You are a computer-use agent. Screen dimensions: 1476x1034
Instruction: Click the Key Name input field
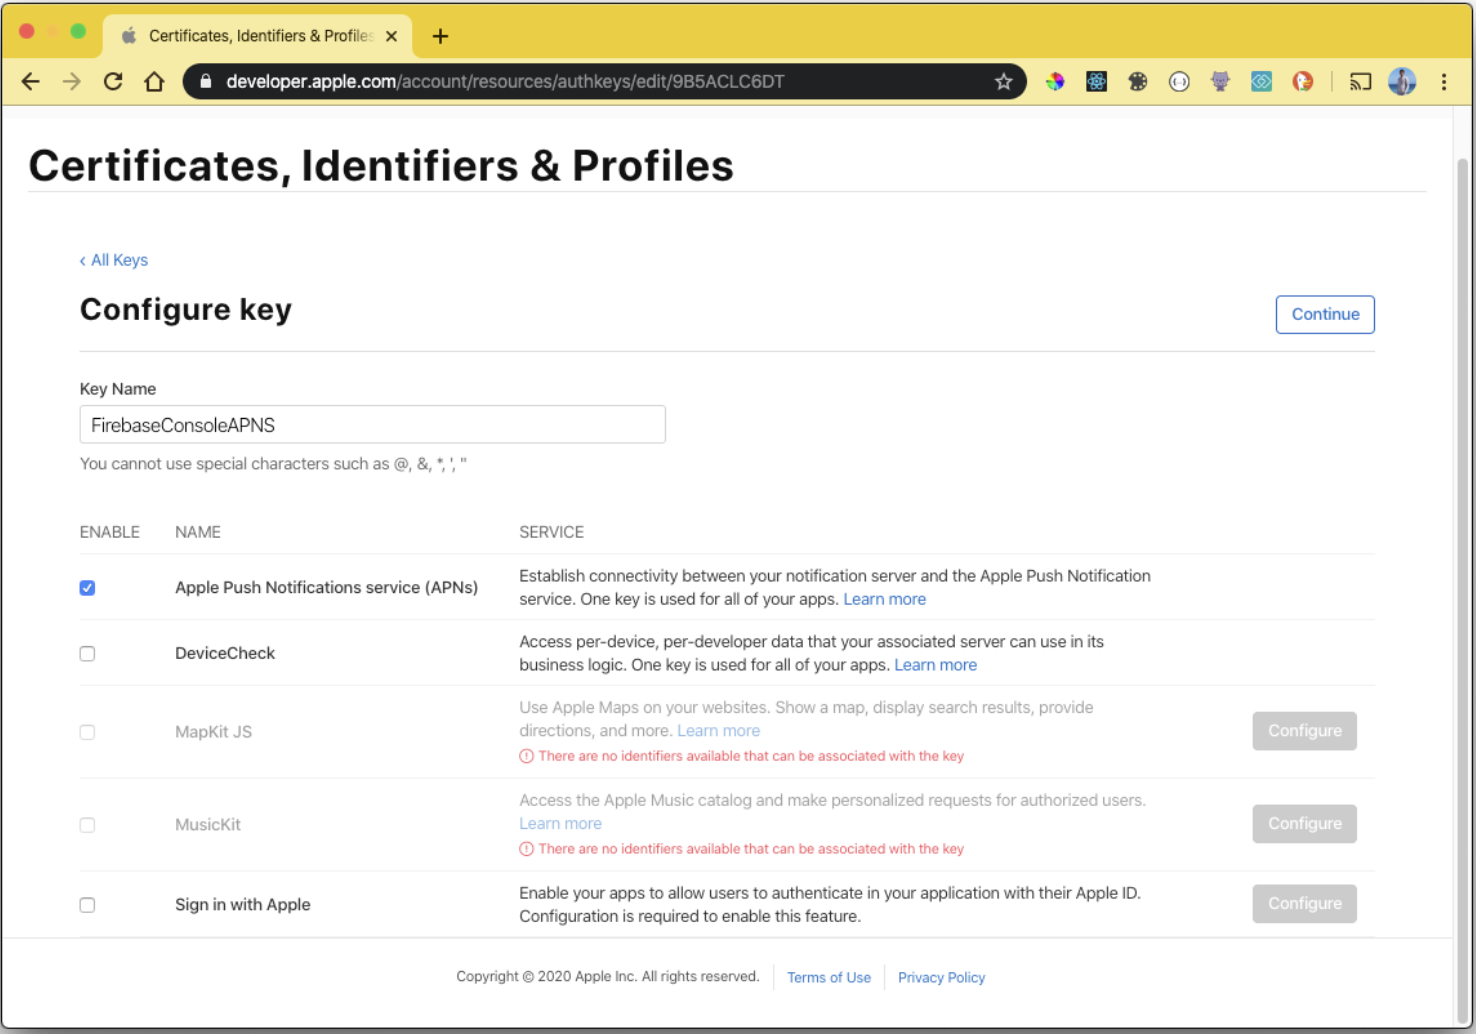(x=372, y=424)
